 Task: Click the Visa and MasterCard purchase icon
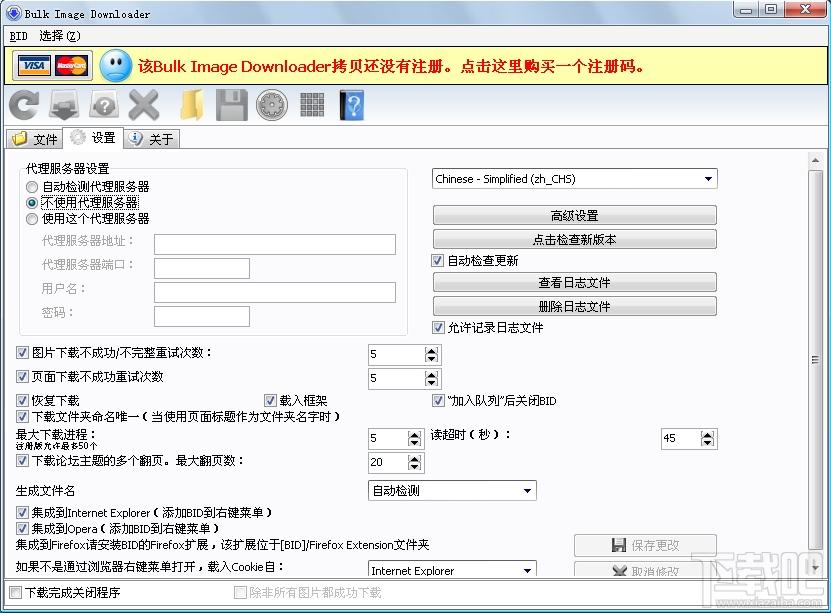52,66
